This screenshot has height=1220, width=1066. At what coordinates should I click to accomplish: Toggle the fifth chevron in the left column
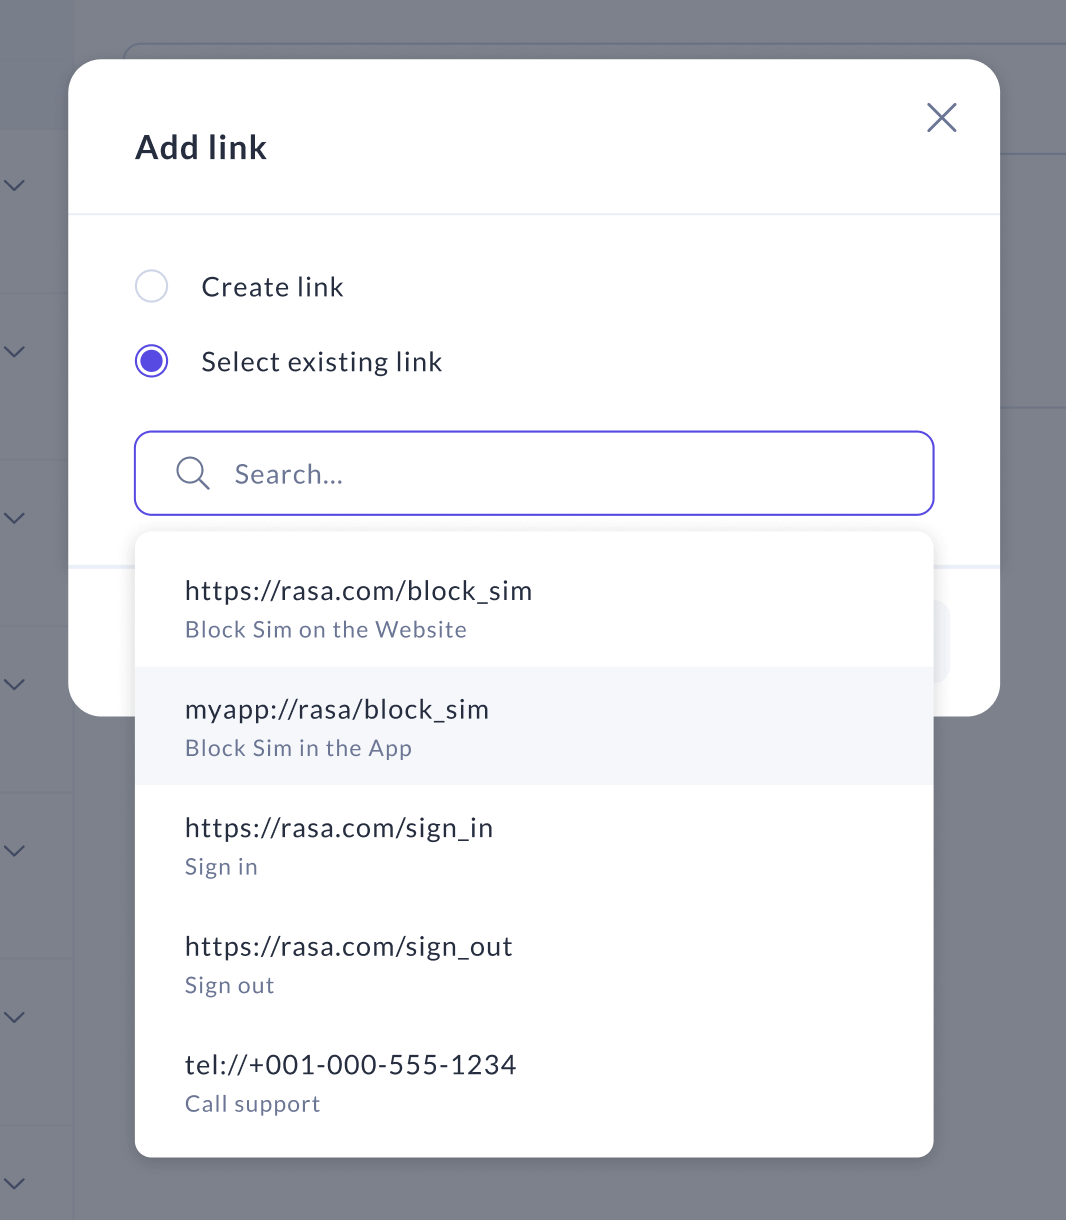point(15,851)
